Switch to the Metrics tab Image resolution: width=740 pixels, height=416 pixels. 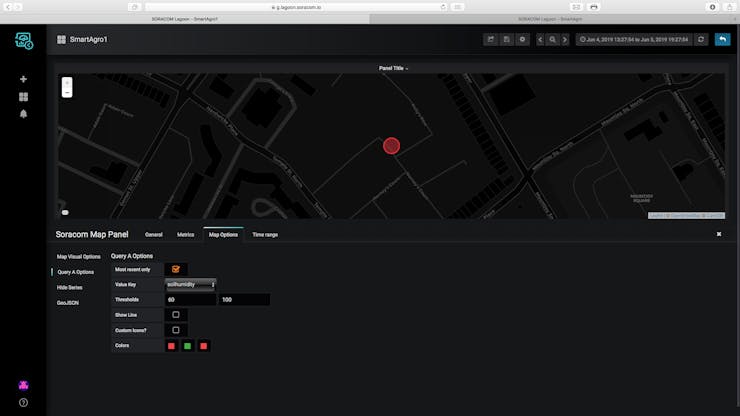point(185,235)
